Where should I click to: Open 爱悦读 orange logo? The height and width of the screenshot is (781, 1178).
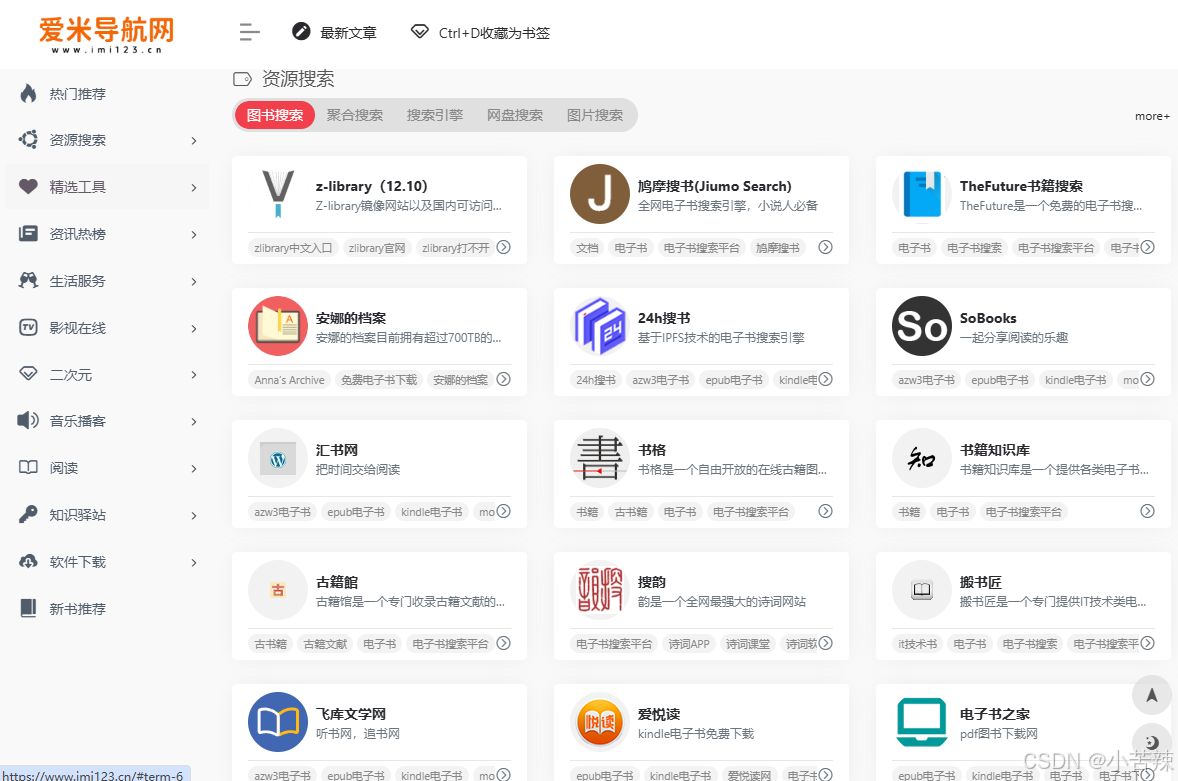600,722
